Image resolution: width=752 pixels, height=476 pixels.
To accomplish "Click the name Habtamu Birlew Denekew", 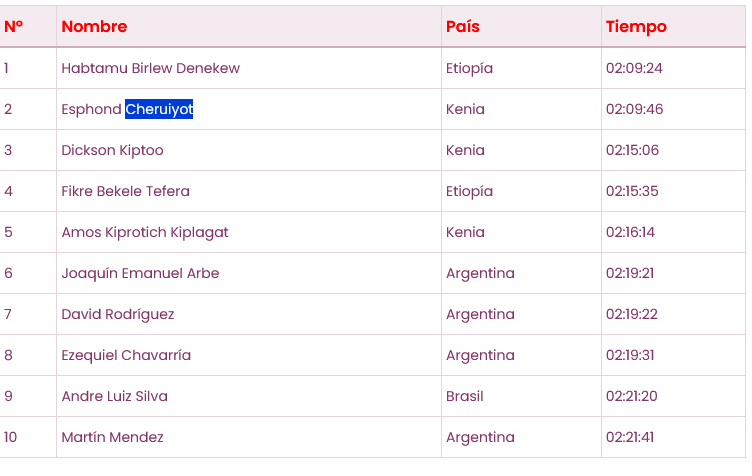I will pyautogui.click(x=150, y=68).
